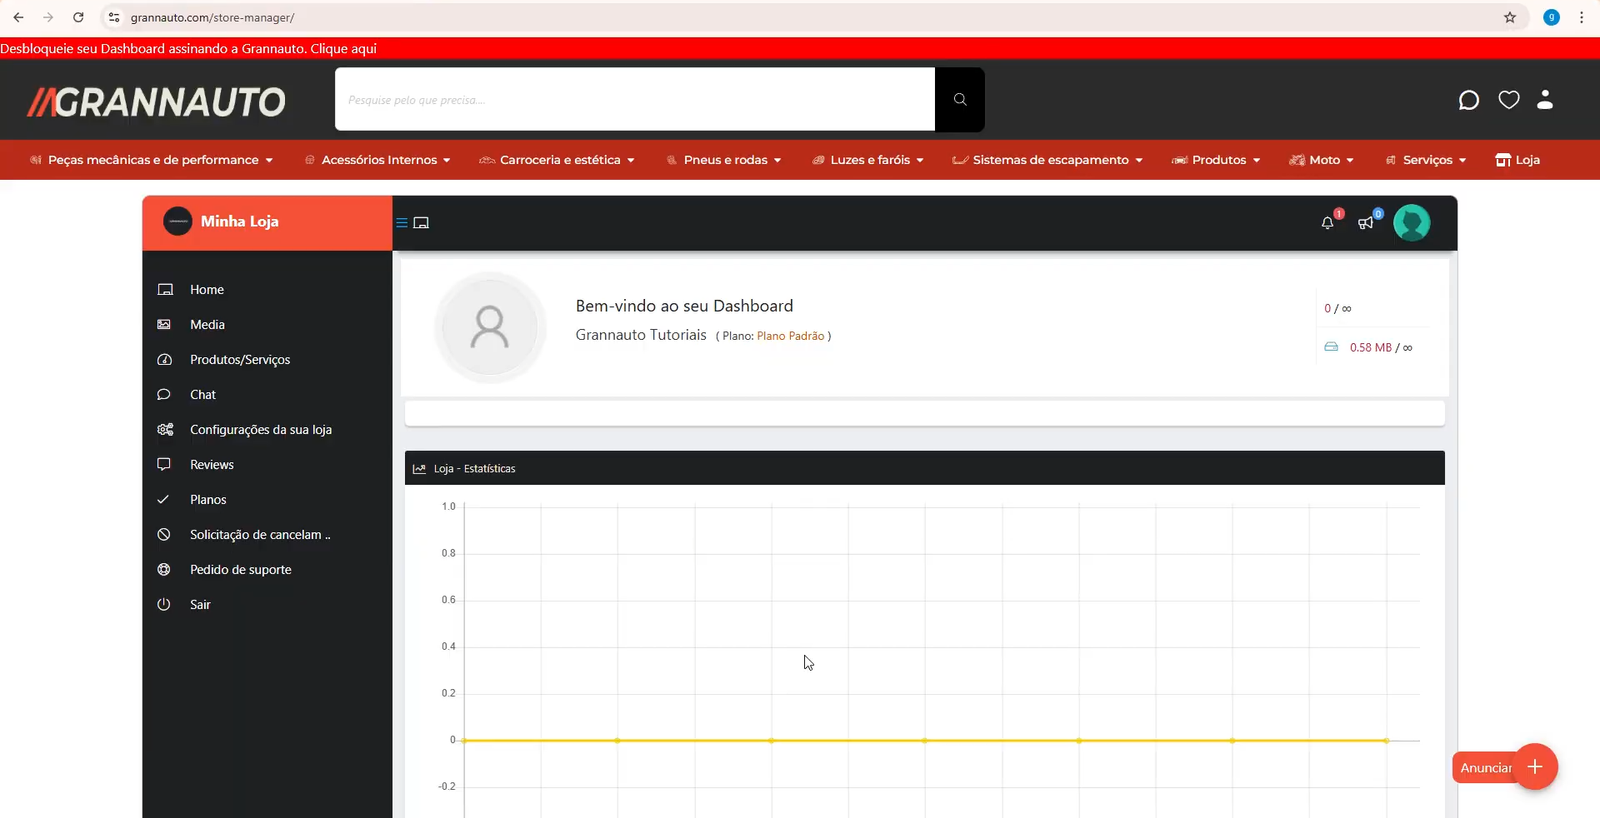Click the 0.58 MB storage value
This screenshot has height=818, width=1600.
(x=1371, y=348)
